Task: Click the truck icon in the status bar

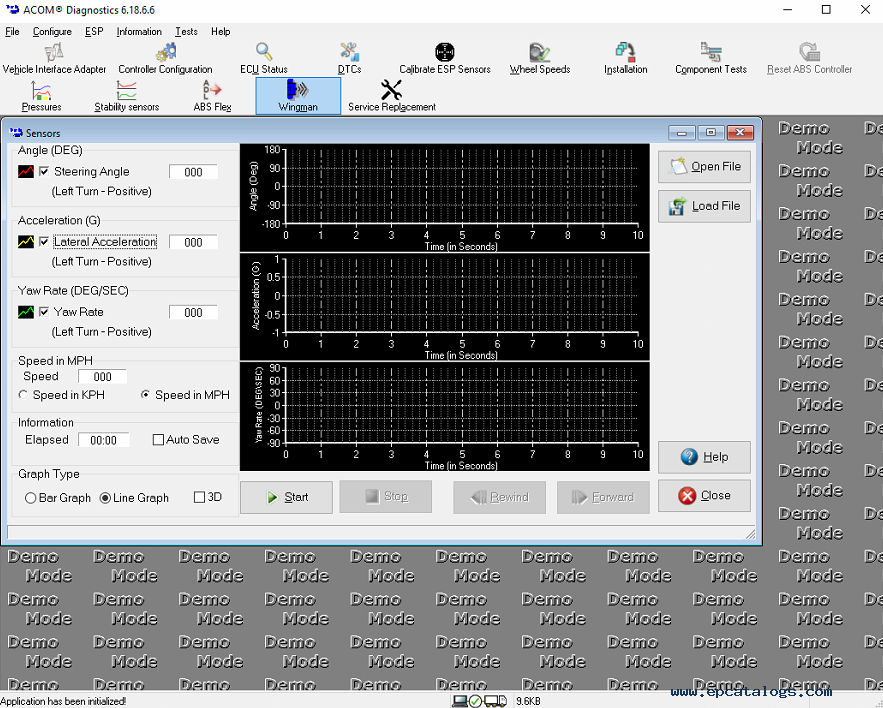Action: click(x=496, y=701)
